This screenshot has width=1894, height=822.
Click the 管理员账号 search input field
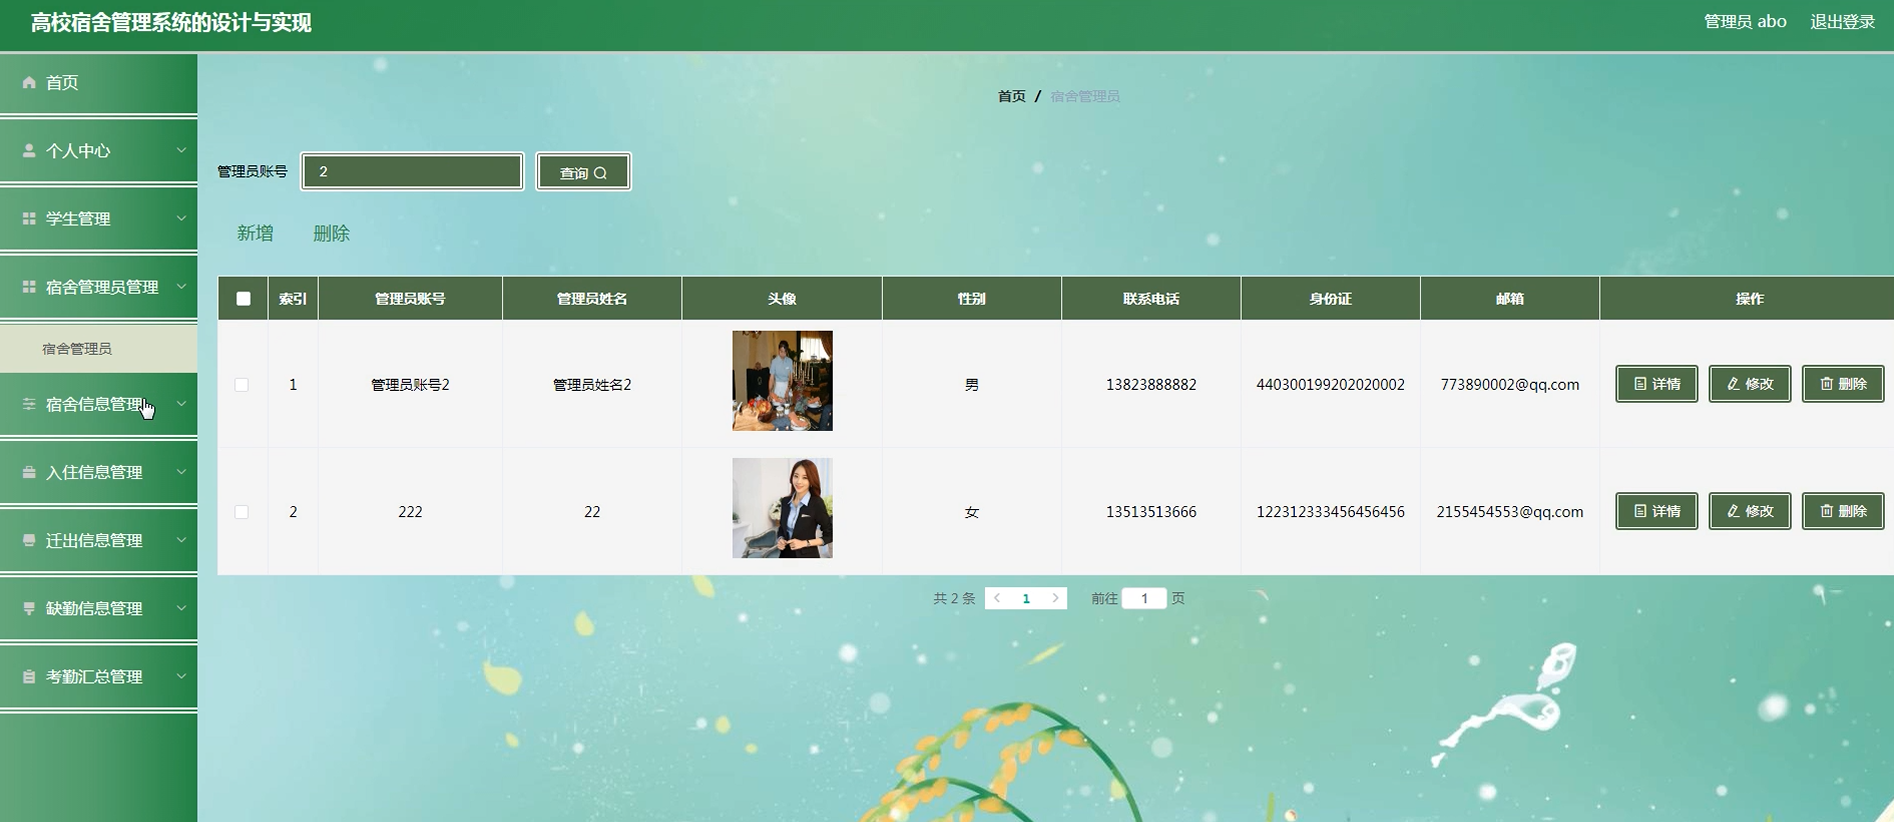(412, 172)
